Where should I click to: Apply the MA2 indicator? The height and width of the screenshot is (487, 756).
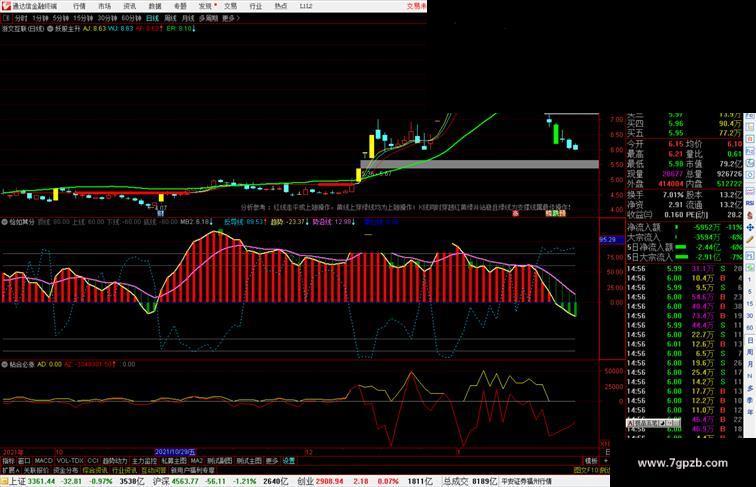[196, 461]
